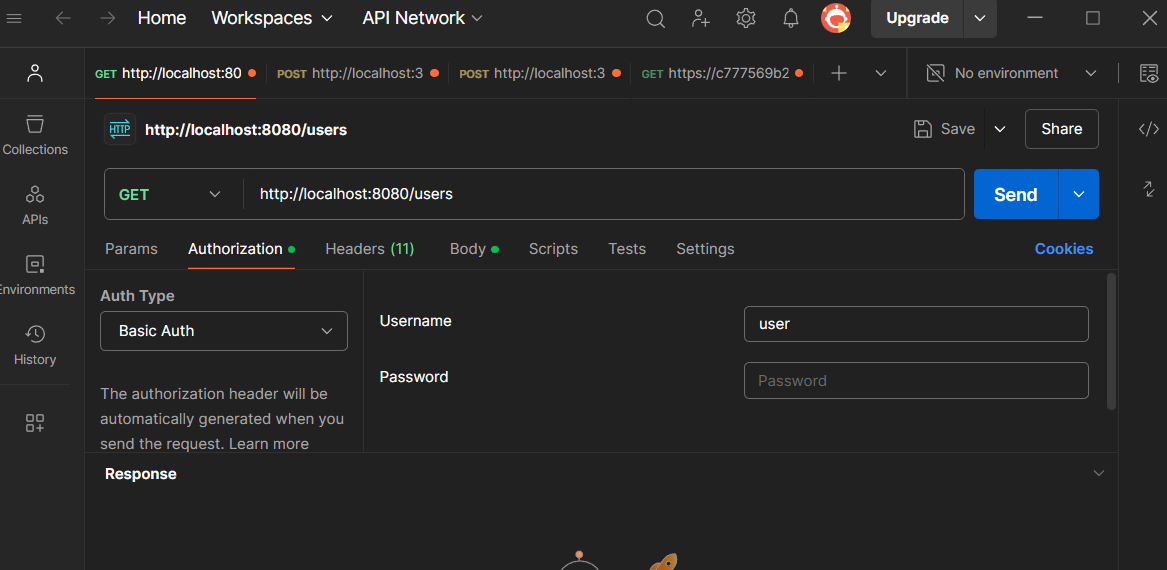Click the Auth Type label
This screenshot has height=570, width=1167.
[x=137, y=295]
